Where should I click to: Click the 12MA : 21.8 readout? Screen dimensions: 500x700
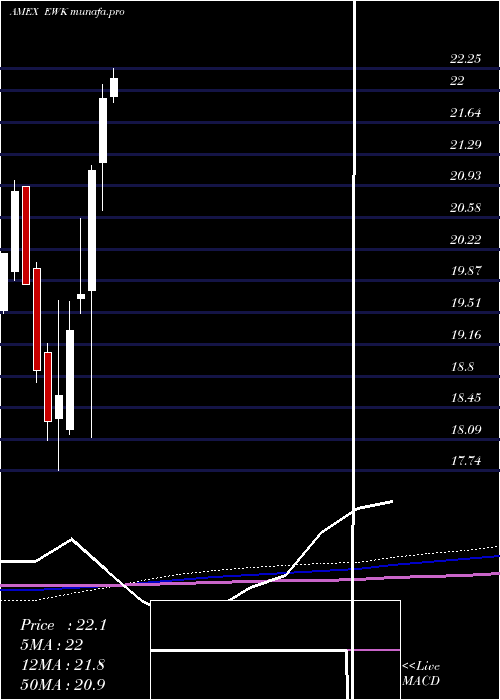pyautogui.click(x=63, y=665)
